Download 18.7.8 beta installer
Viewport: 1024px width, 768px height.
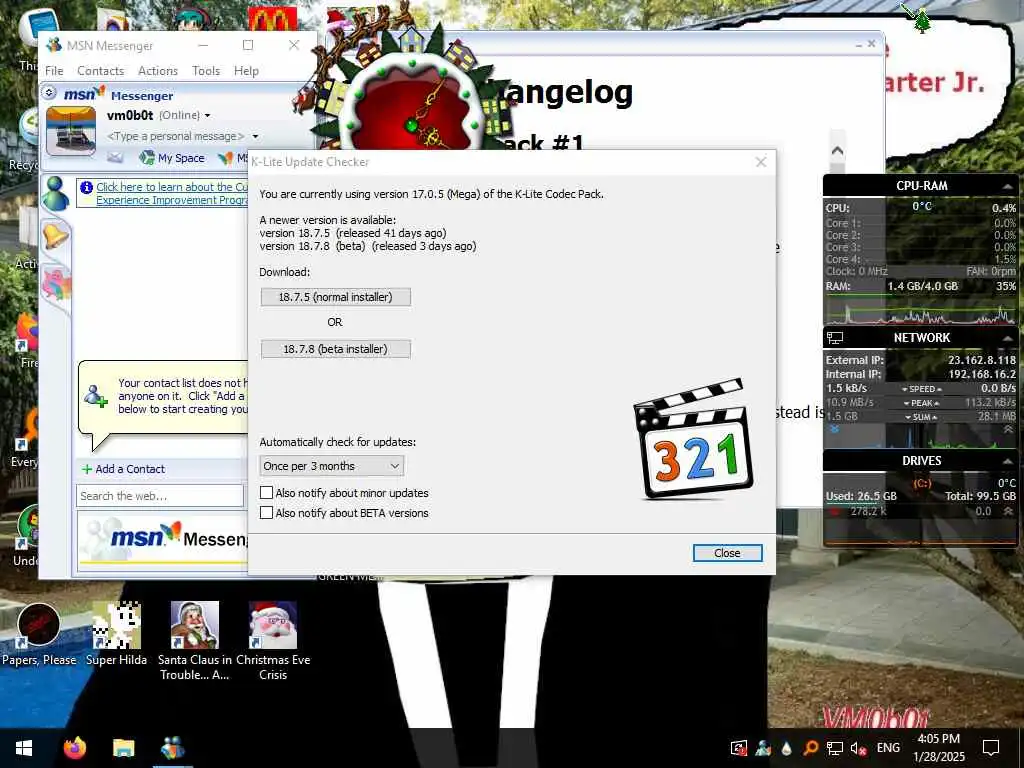click(336, 349)
